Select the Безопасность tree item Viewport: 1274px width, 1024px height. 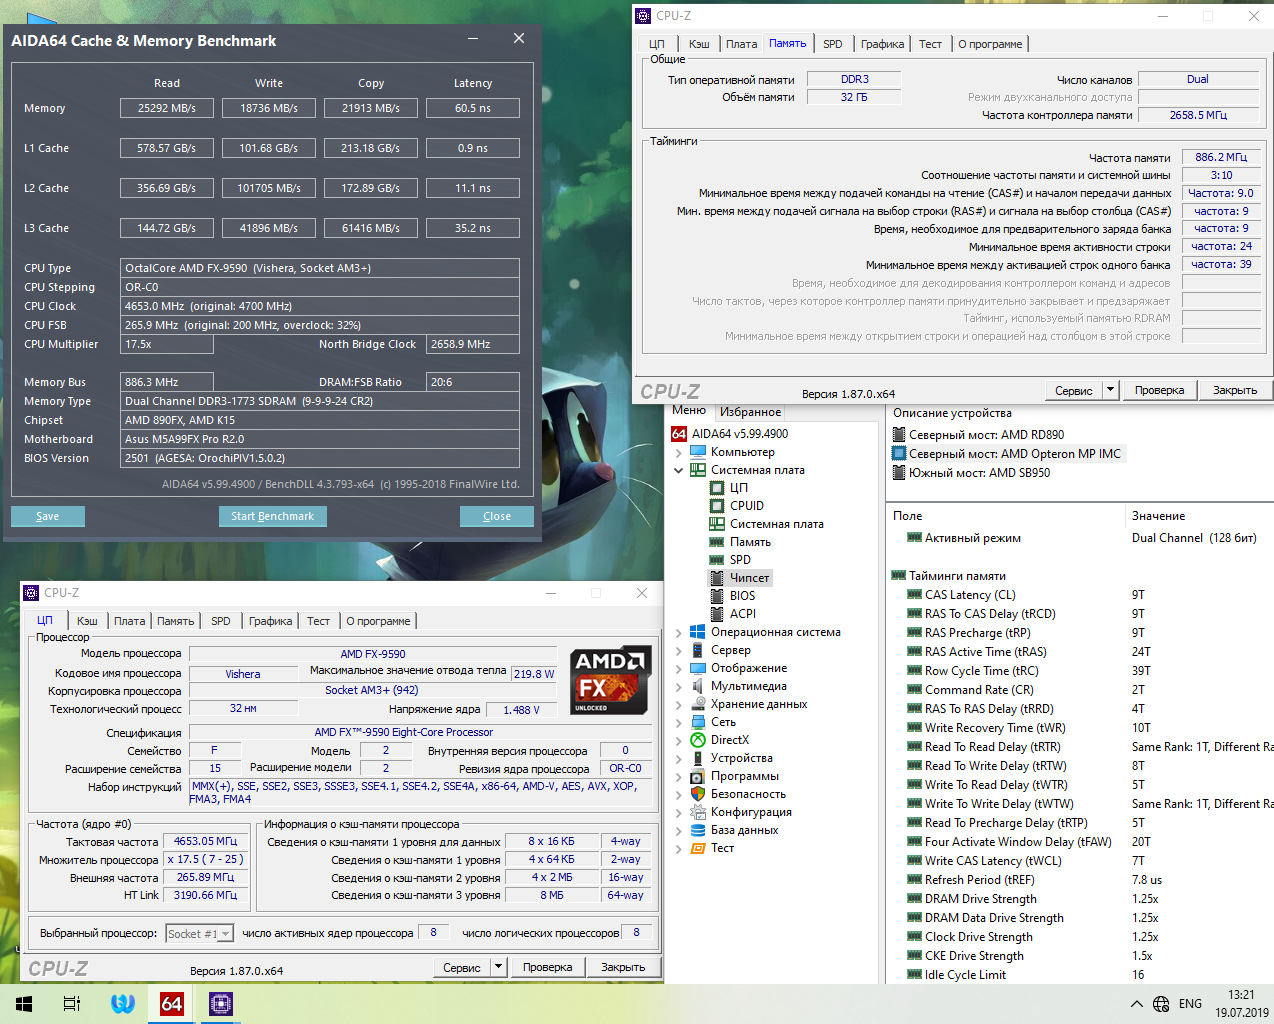coord(748,794)
